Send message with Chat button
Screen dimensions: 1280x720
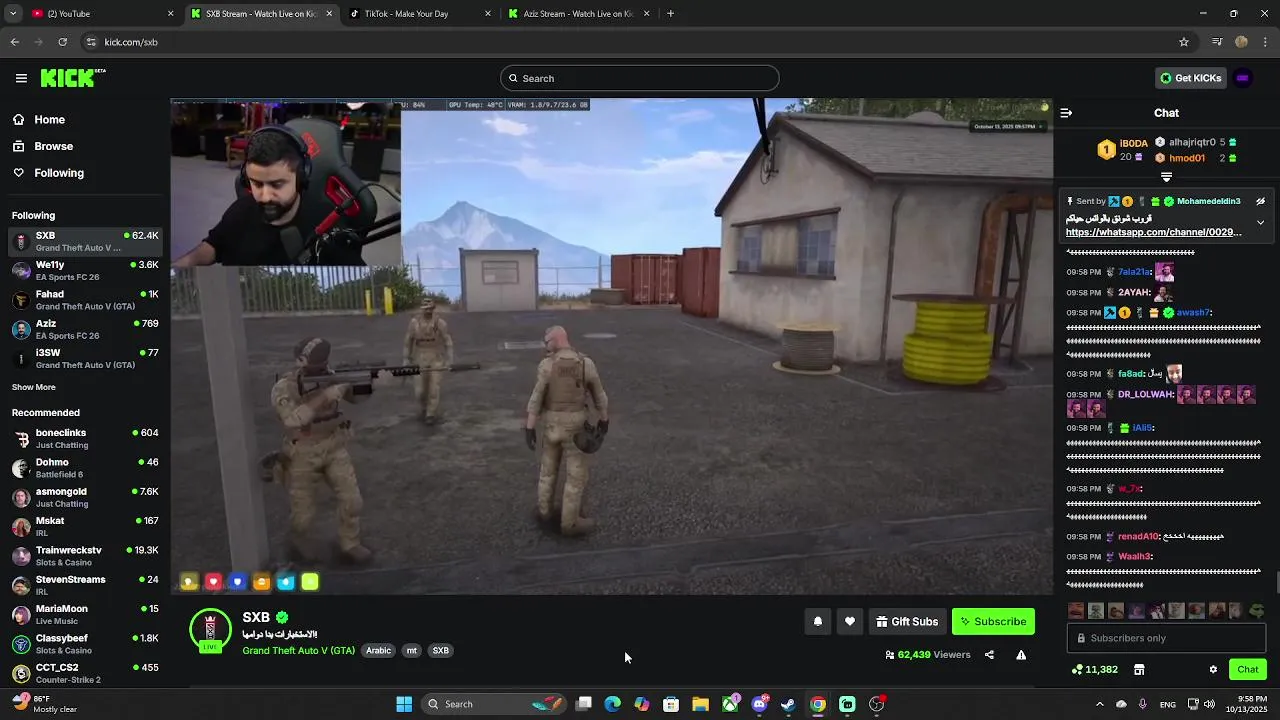point(1248,670)
